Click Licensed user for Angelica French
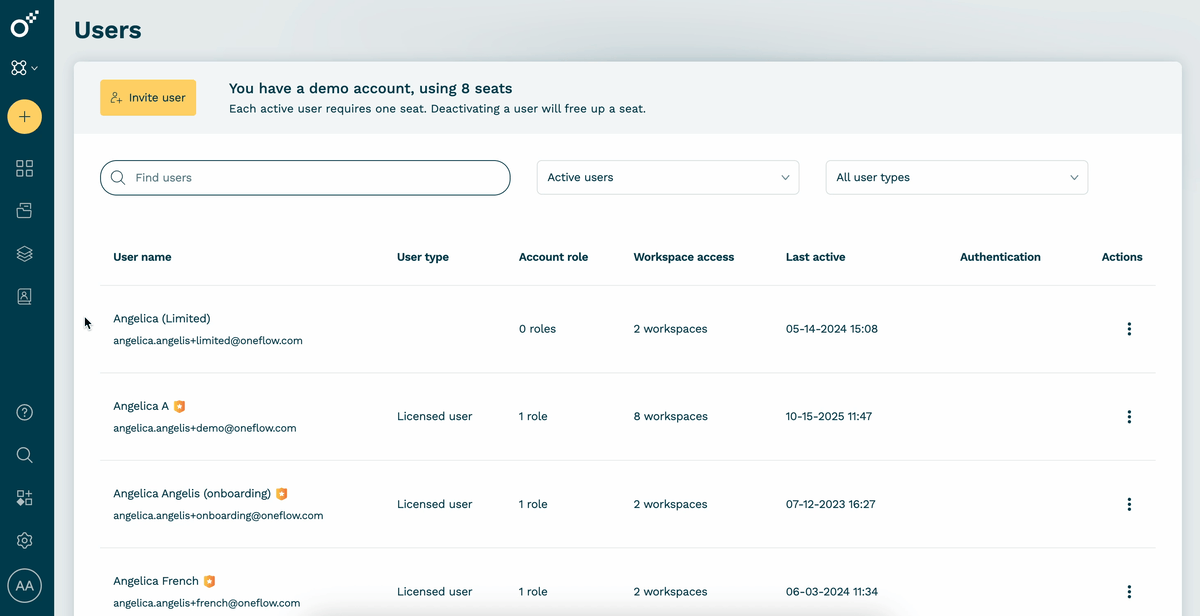Image resolution: width=1200 pixels, height=616 pixels. (434, 592)
